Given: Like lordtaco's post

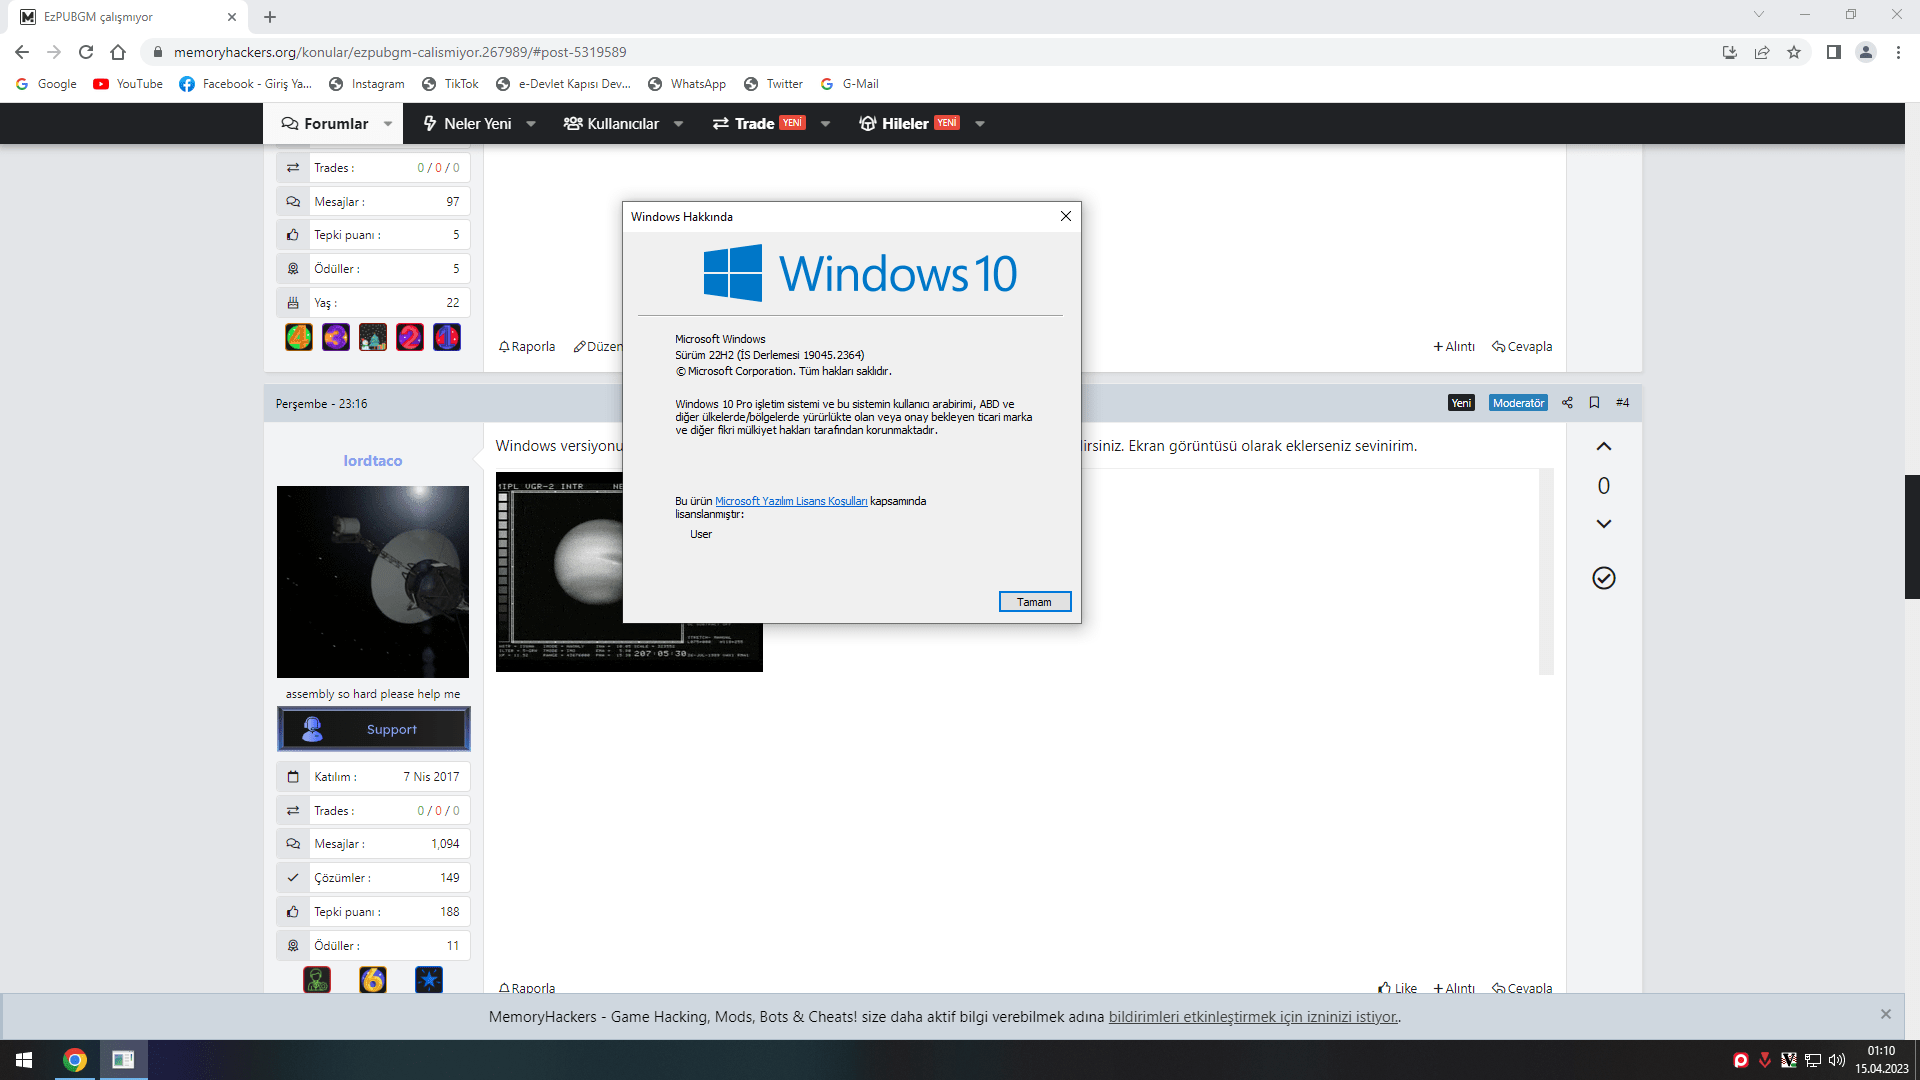Looking at the screenshot, I should point(1397,988).
